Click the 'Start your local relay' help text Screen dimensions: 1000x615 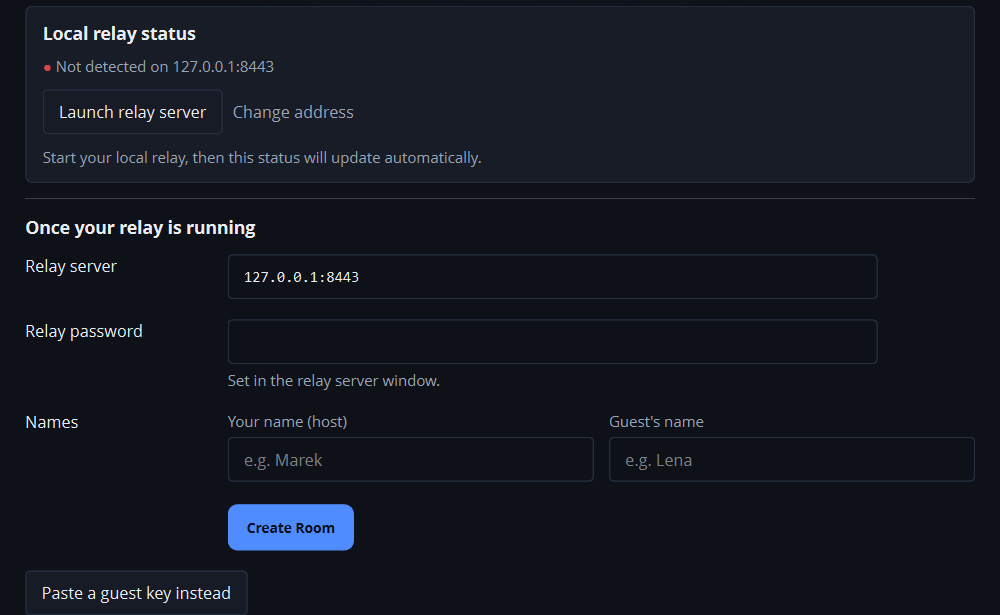(262, 158)
